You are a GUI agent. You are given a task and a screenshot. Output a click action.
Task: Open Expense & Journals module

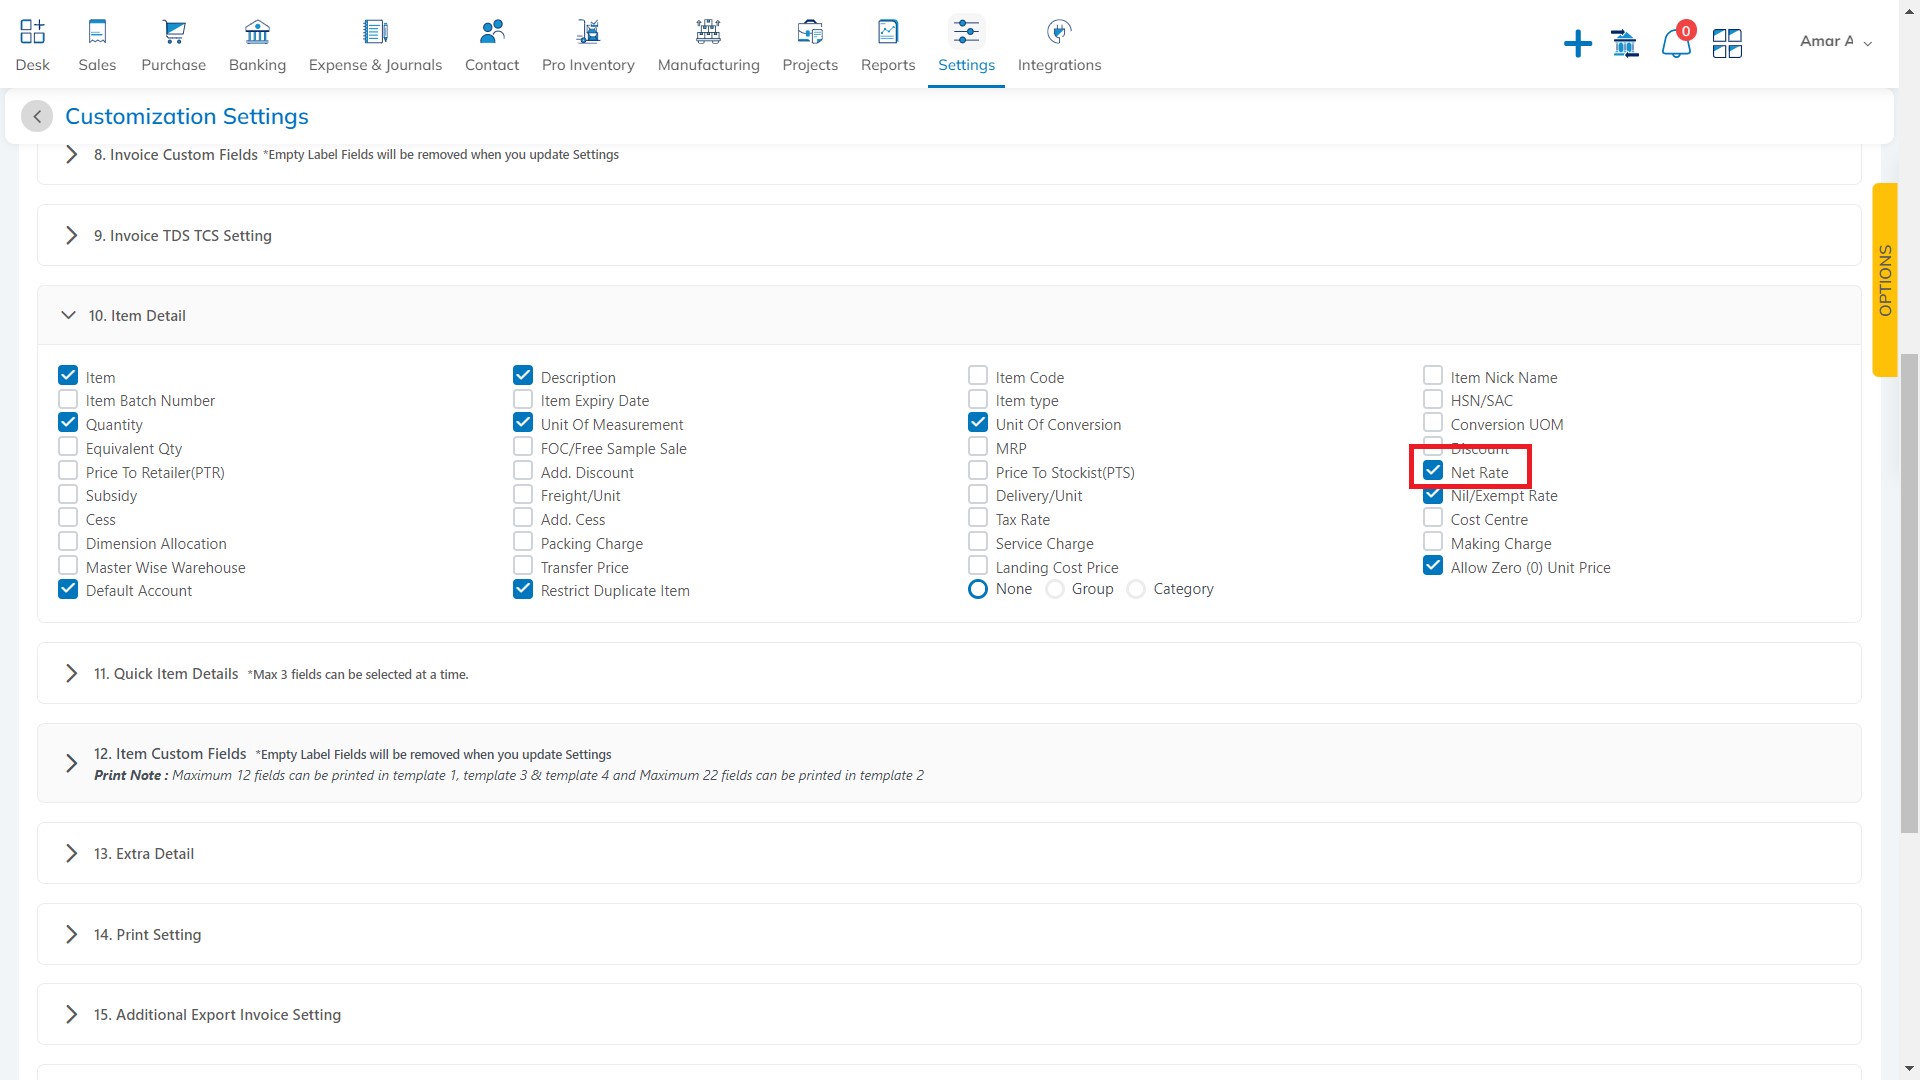375,45
